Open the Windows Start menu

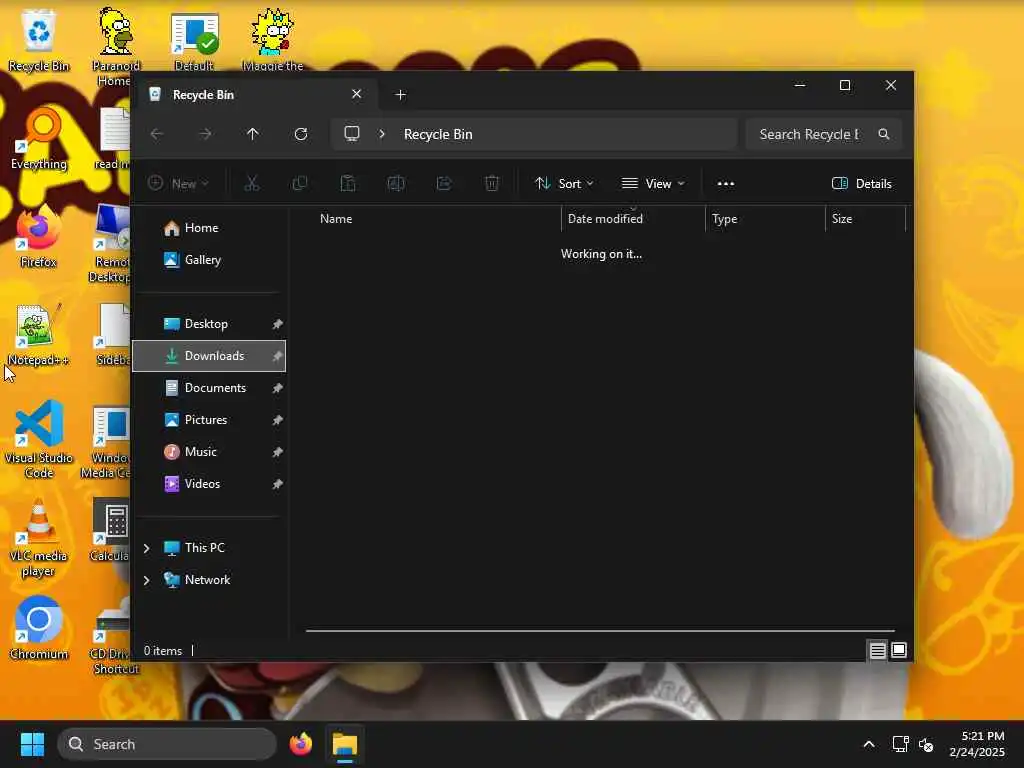pos(32,744)
